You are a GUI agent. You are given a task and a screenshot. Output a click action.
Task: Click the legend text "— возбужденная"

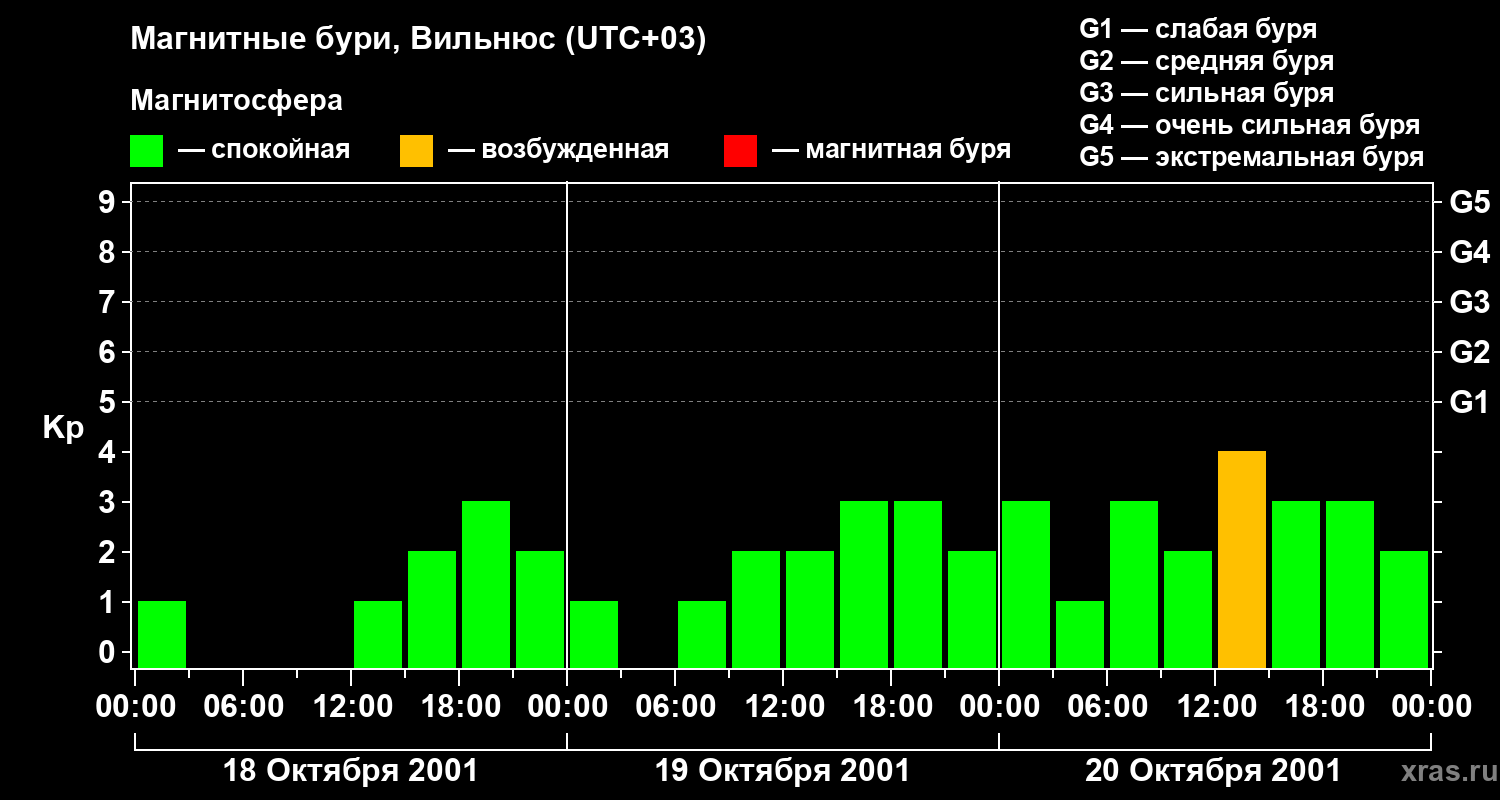click(558, 151)
